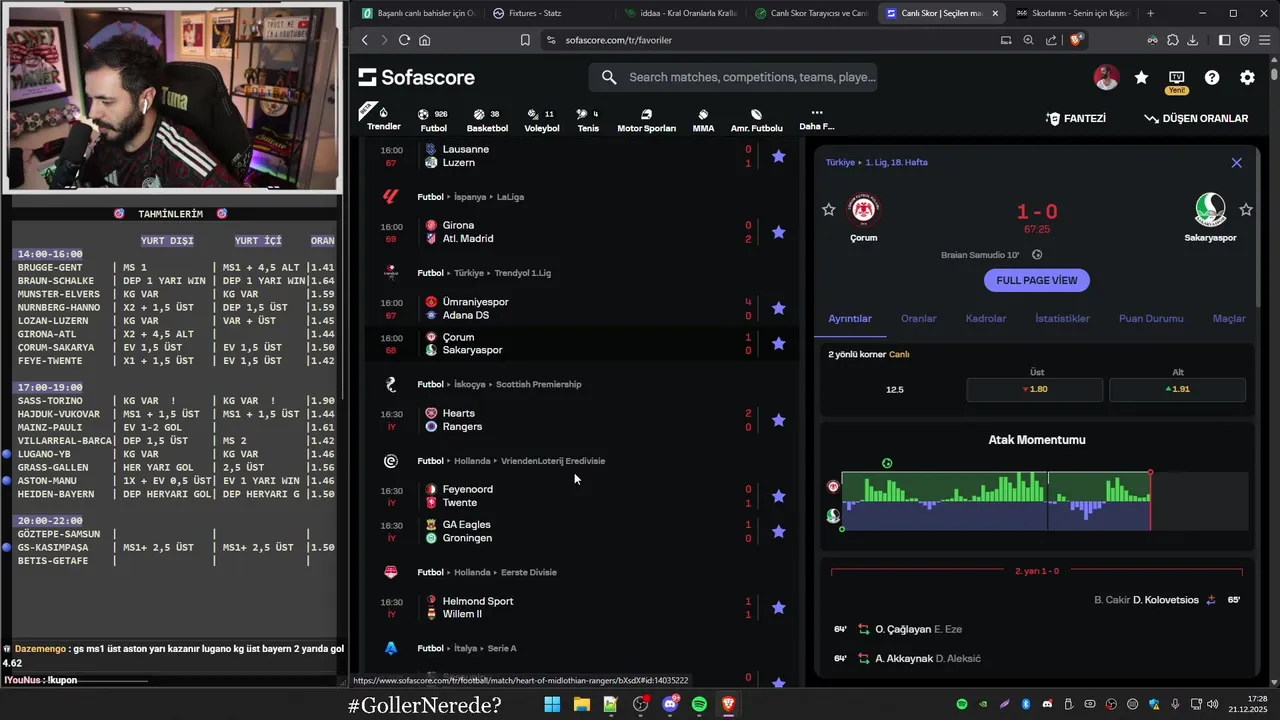1280x720 pixels.
Task: Open Amr. Futbolu category
Action: pyautogui.click(x=756, y=120)
